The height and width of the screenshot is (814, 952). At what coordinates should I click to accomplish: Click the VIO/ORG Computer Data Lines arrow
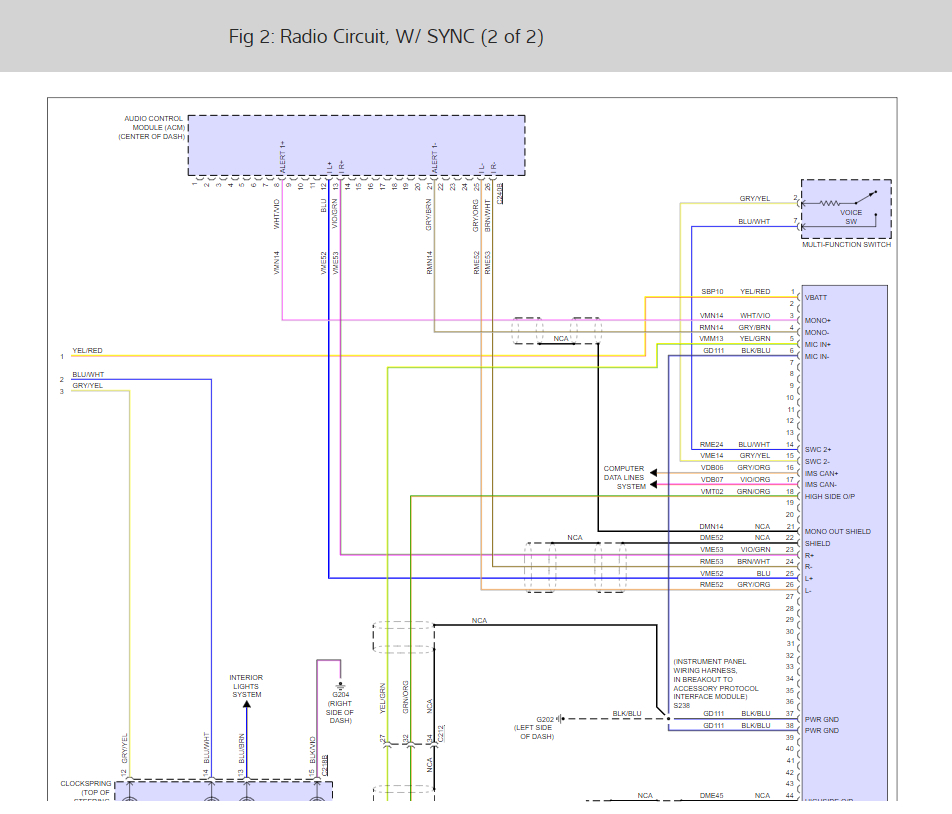(653, 484)
